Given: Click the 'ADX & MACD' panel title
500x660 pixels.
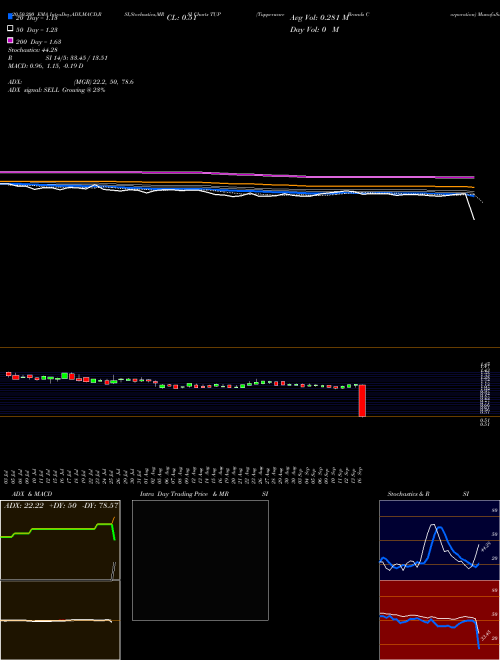Looking at the screenshot, I should click(32, 494).
